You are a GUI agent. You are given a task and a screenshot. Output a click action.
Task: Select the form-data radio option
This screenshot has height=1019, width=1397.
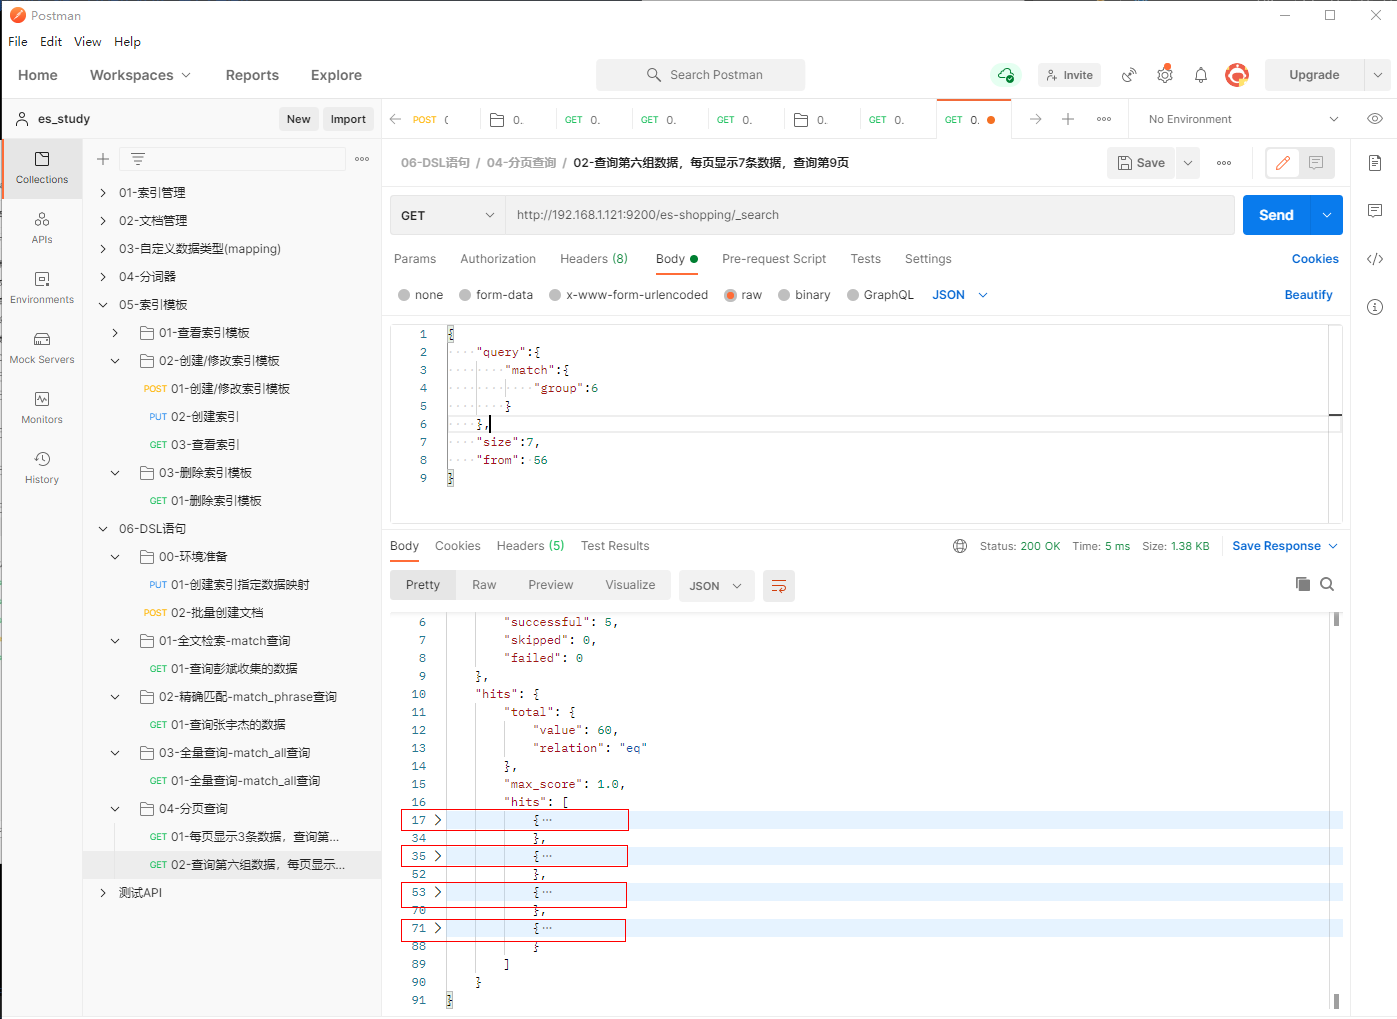tap(465, 295)
